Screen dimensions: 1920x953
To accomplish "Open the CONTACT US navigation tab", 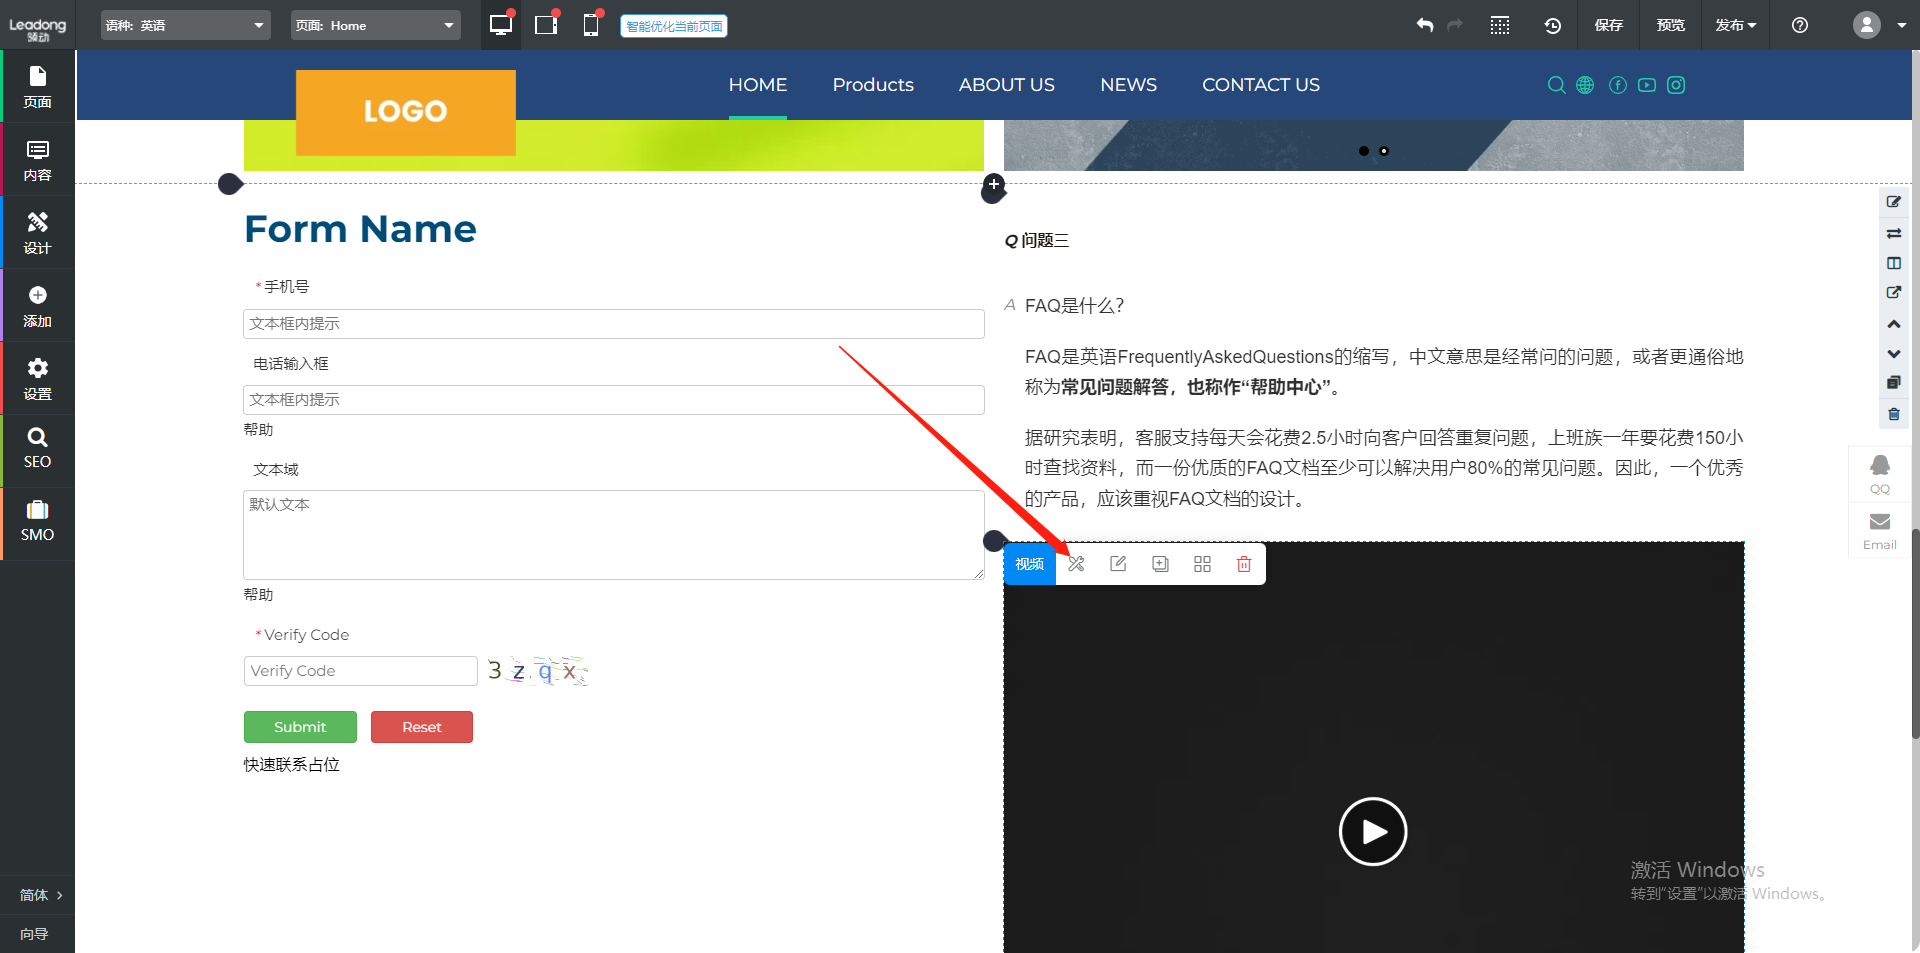I will (1260, 85).
